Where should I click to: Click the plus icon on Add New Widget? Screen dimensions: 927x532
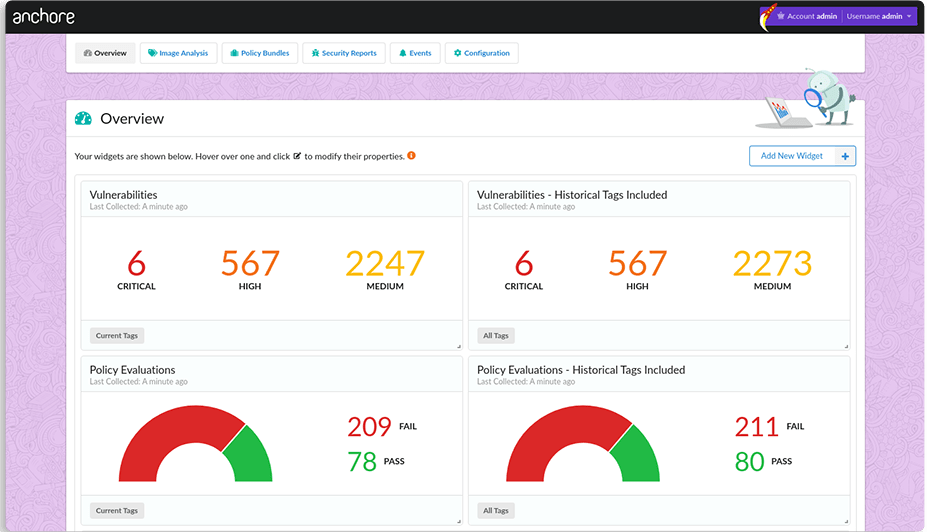(845, 156)
